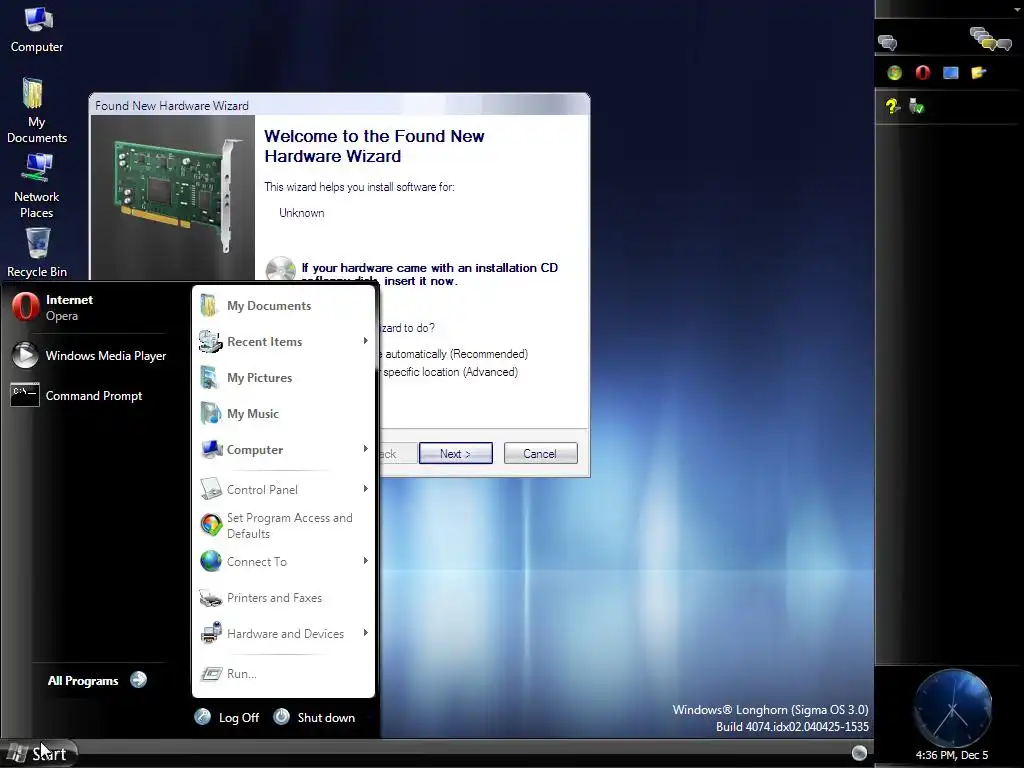Expand the Computer submenu arrow
The image size is (1024, 768).
366,449
